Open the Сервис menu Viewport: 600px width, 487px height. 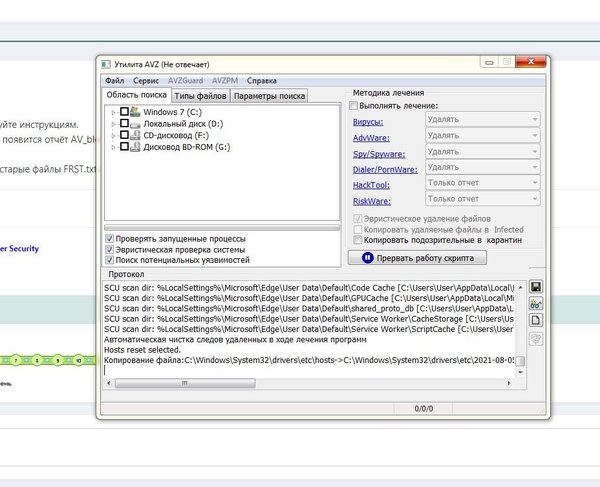tap(146, 79)
